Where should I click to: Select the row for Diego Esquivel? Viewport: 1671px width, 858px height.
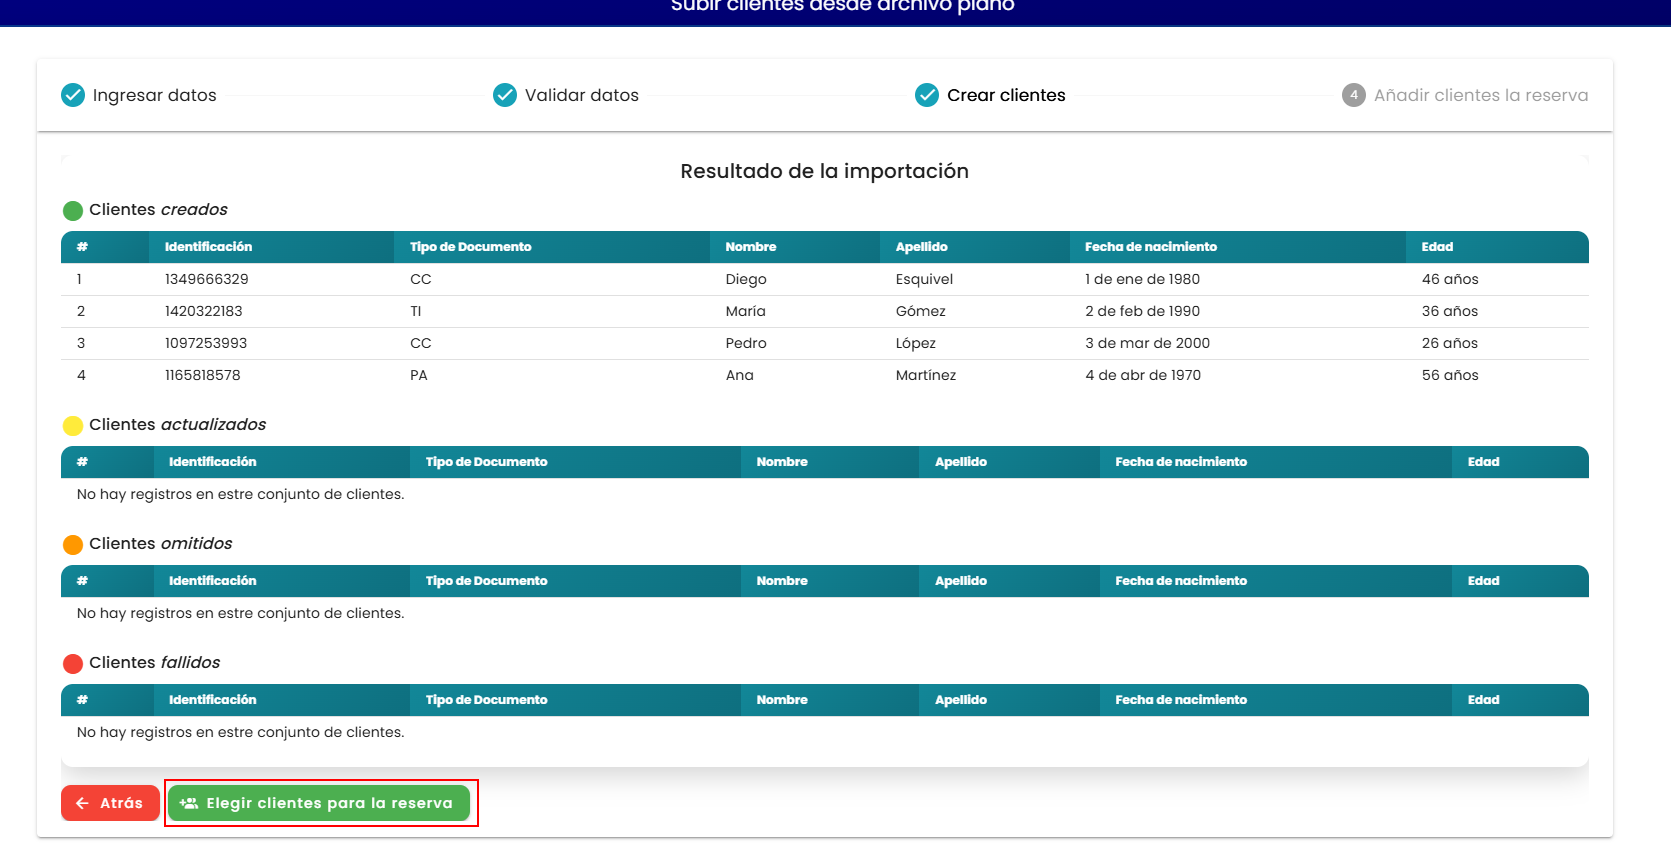point(825,279)
